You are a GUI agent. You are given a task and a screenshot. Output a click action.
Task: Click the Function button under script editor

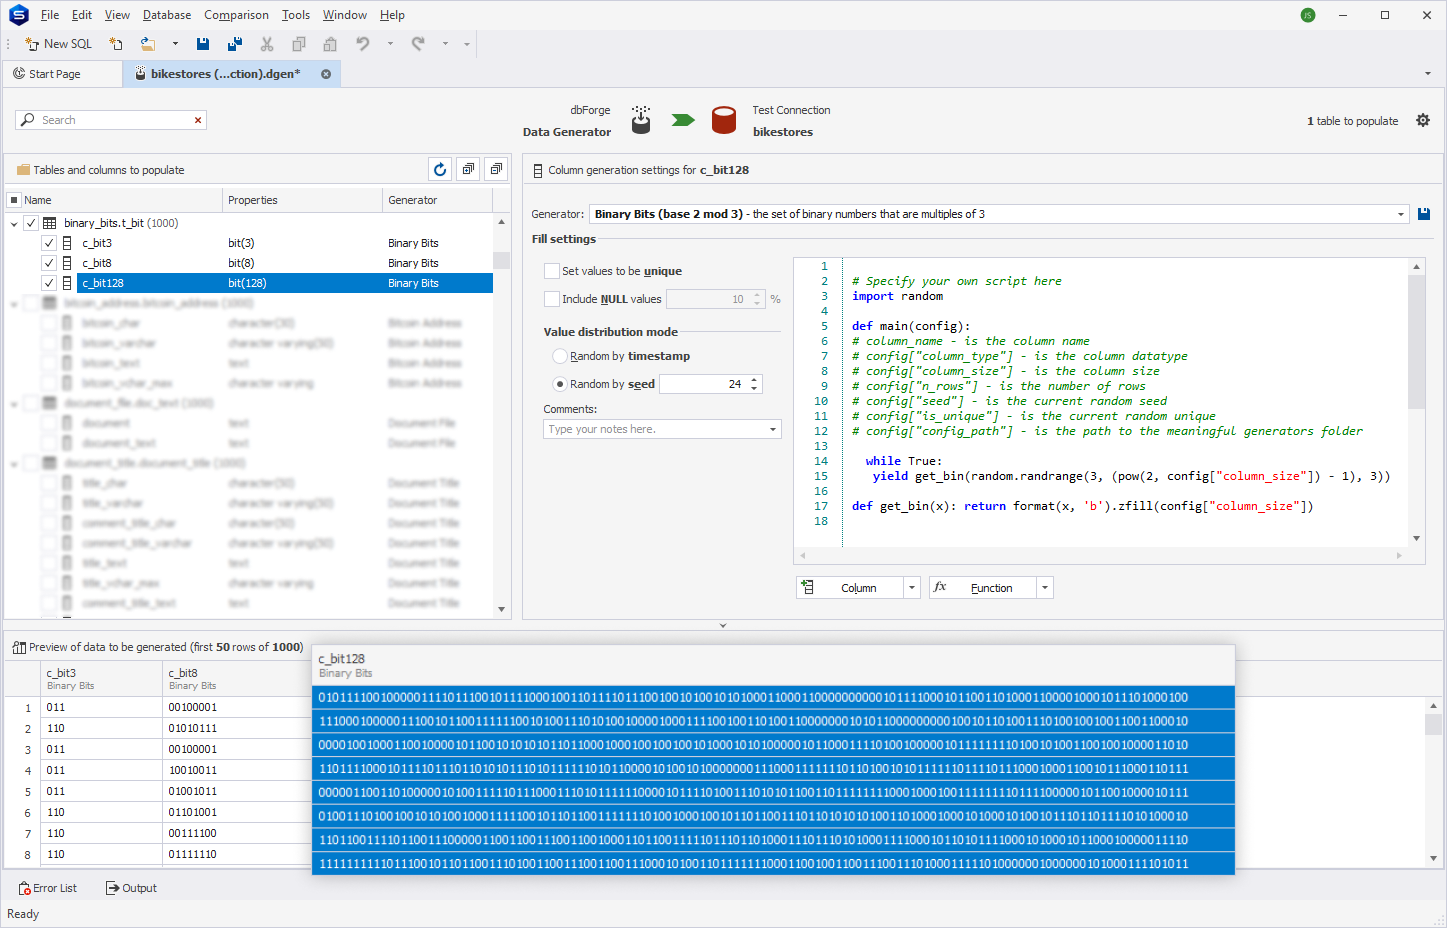(983, 588)
